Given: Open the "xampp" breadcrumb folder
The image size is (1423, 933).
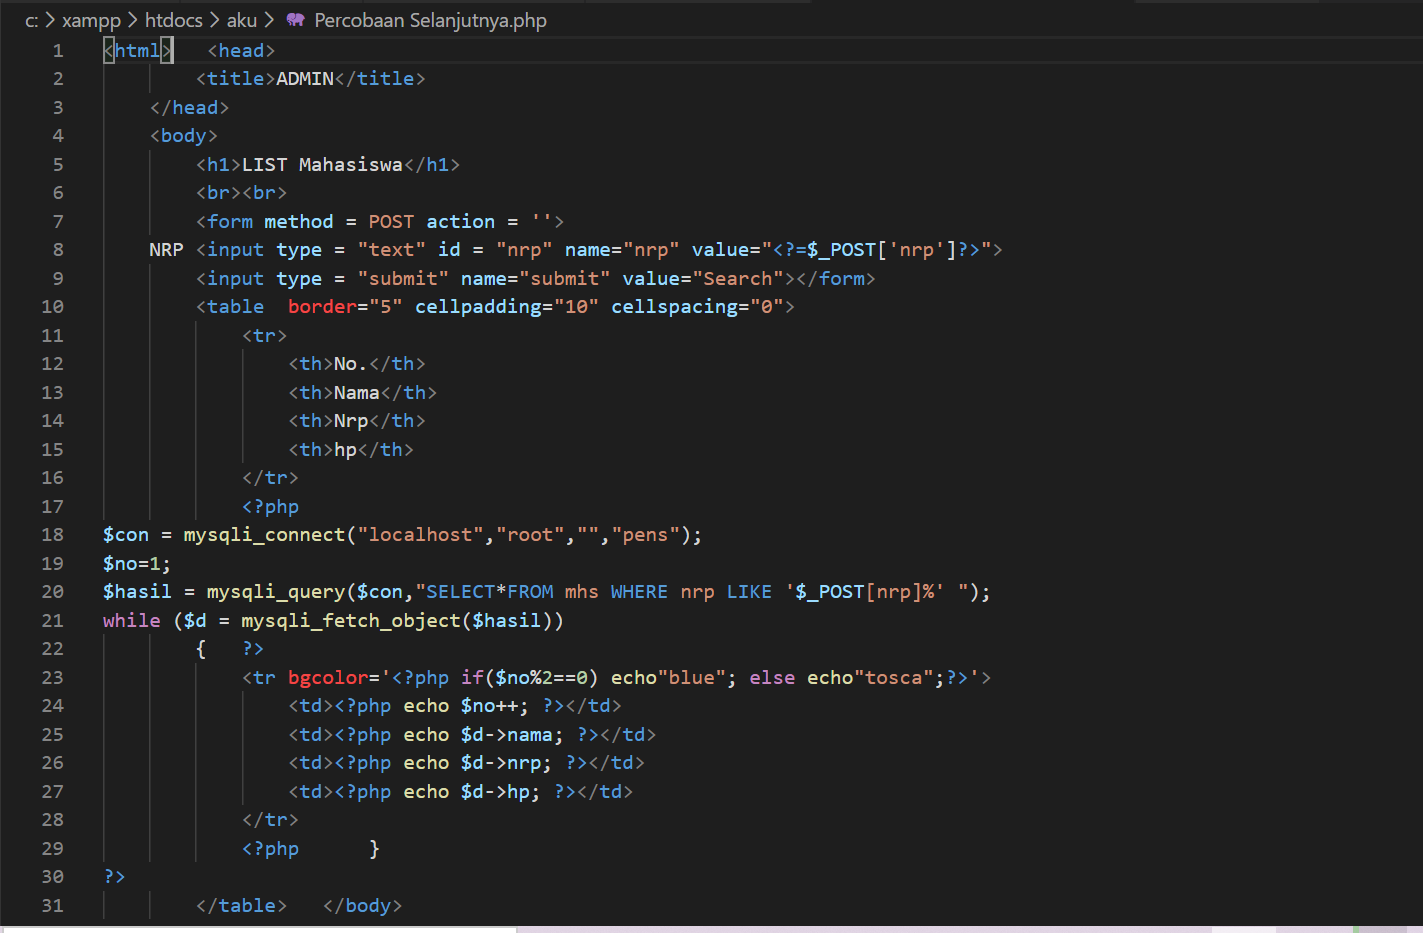Looking at the screenshot, I should click(x=91, y=20).
